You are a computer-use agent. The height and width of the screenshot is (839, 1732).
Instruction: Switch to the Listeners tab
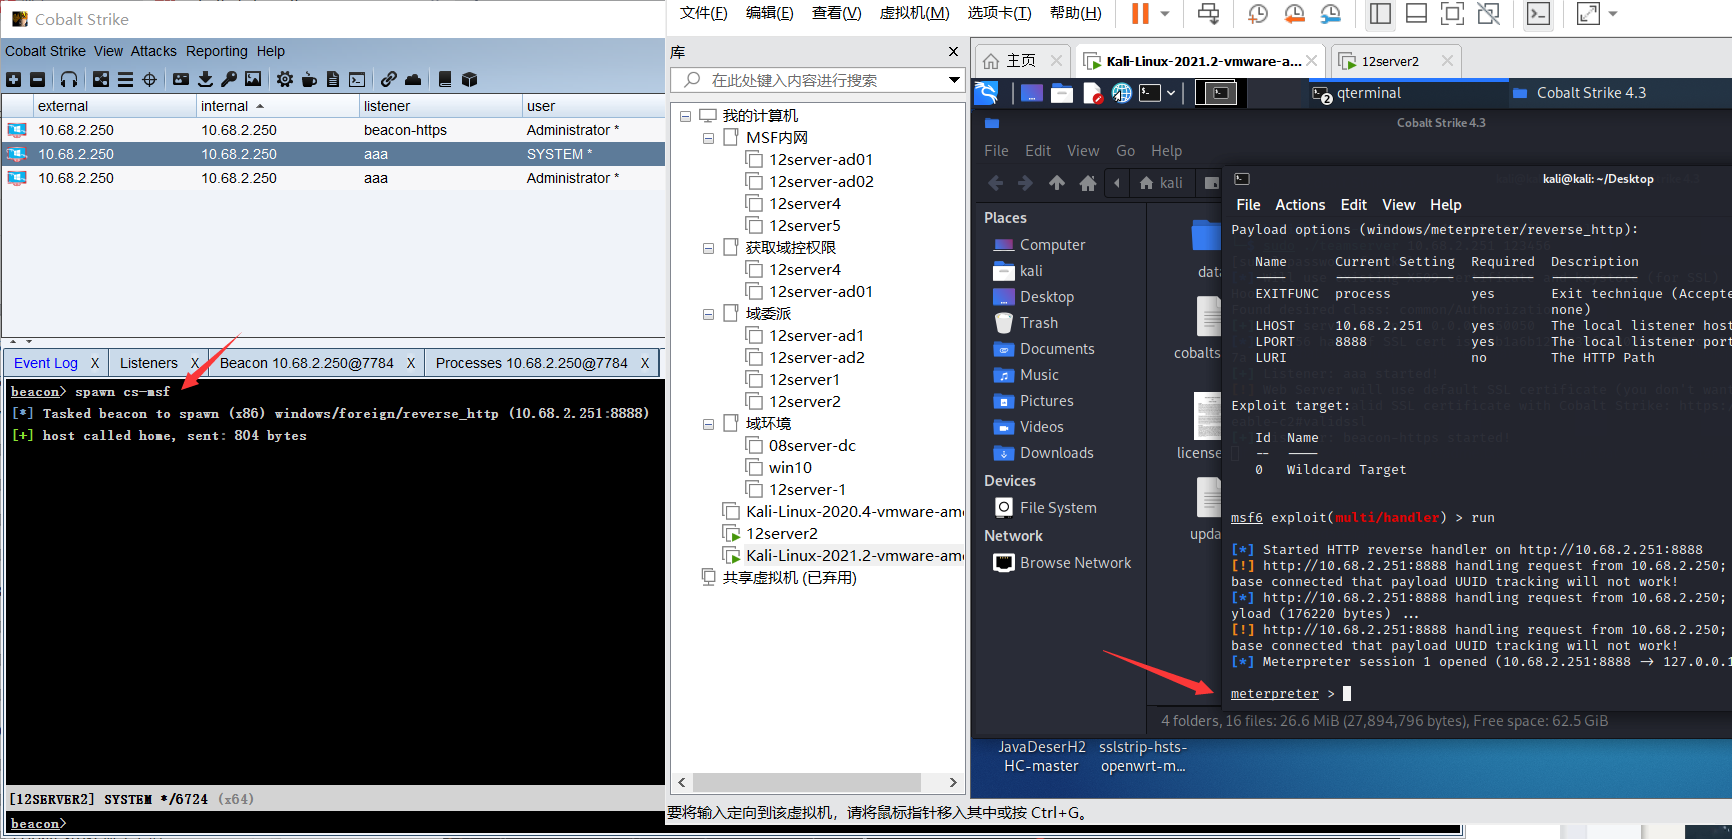tap(149, 363)
